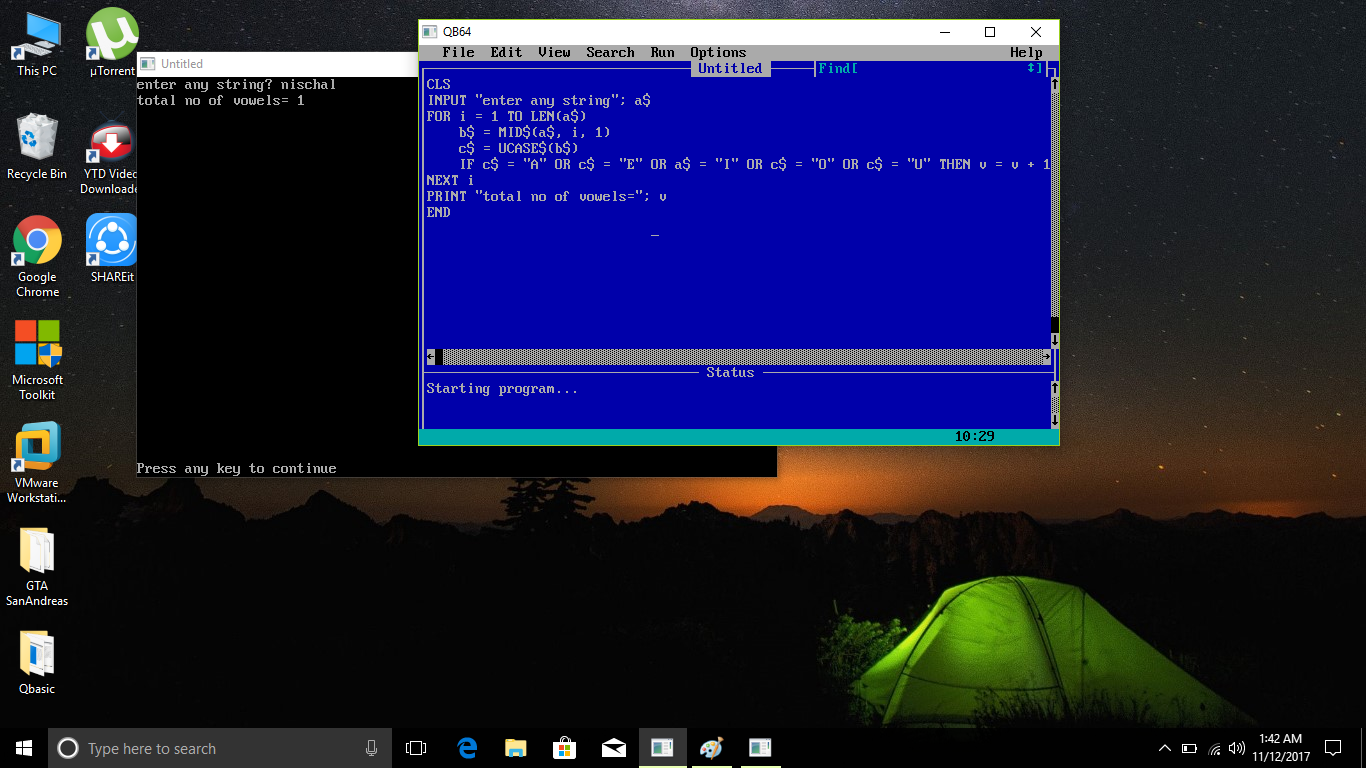The image size is (1366, 768).
Task: Open GIMP from the taskbar
Action: point(711,747)
